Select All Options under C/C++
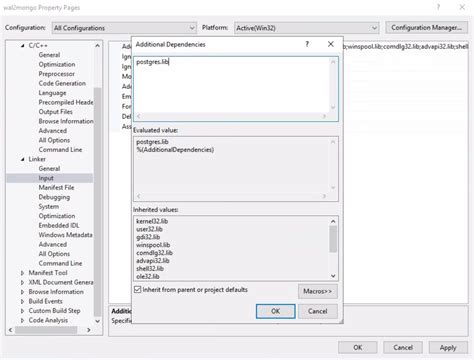The image size is (474, 360). (54, 140)
